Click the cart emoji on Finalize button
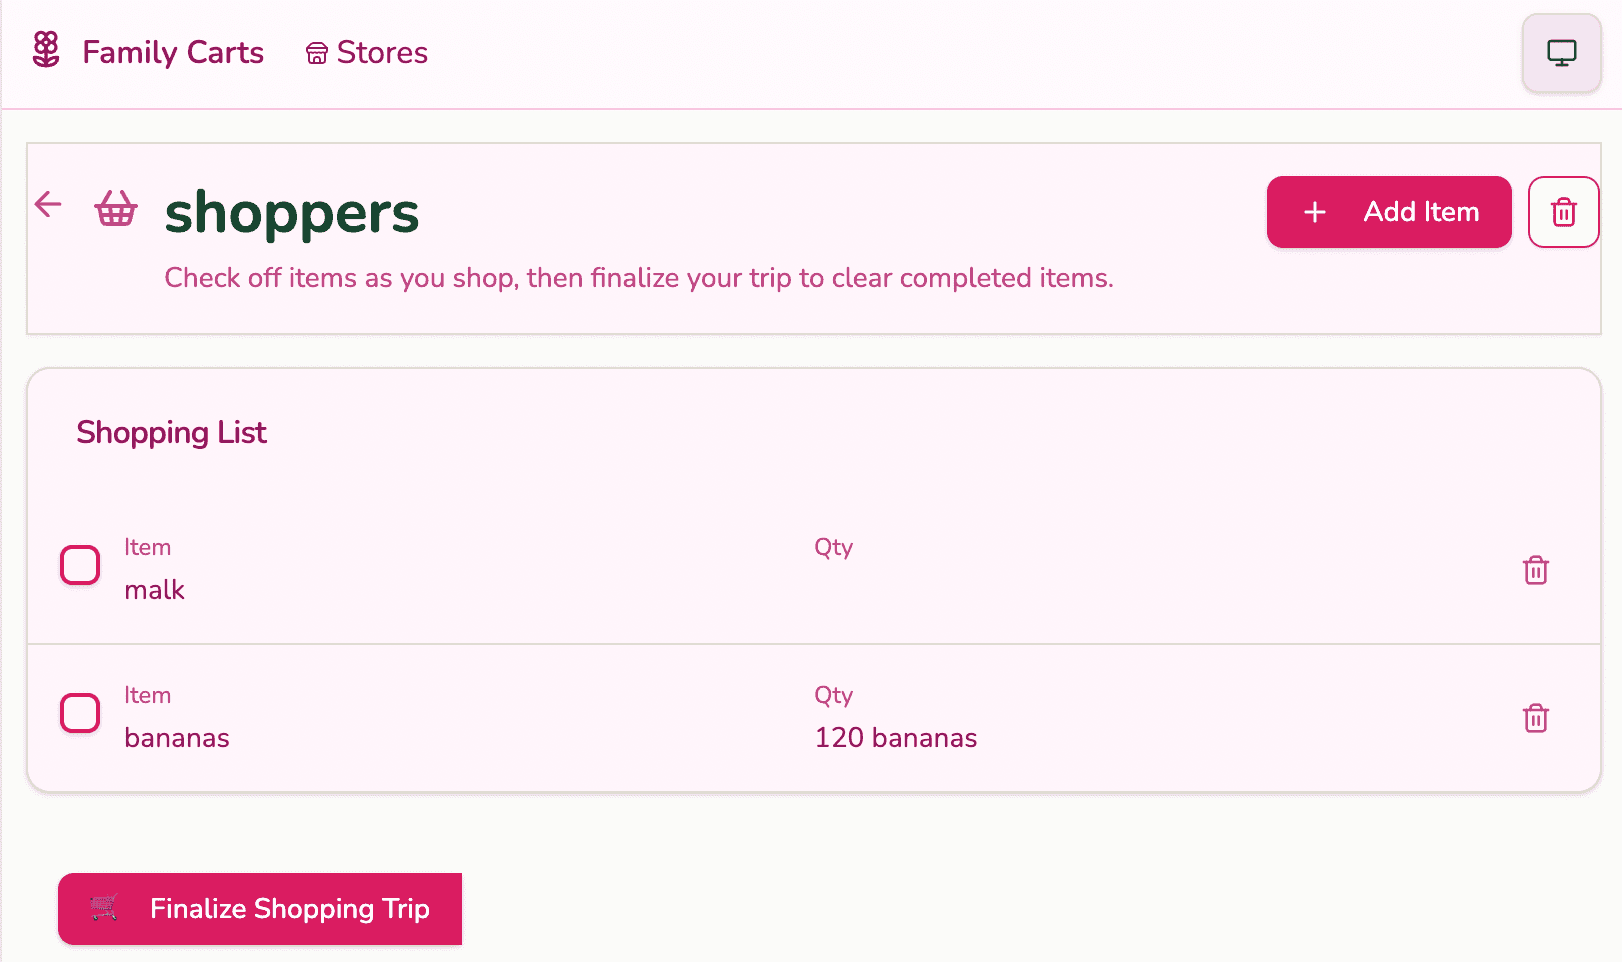 tap(104, 908)
